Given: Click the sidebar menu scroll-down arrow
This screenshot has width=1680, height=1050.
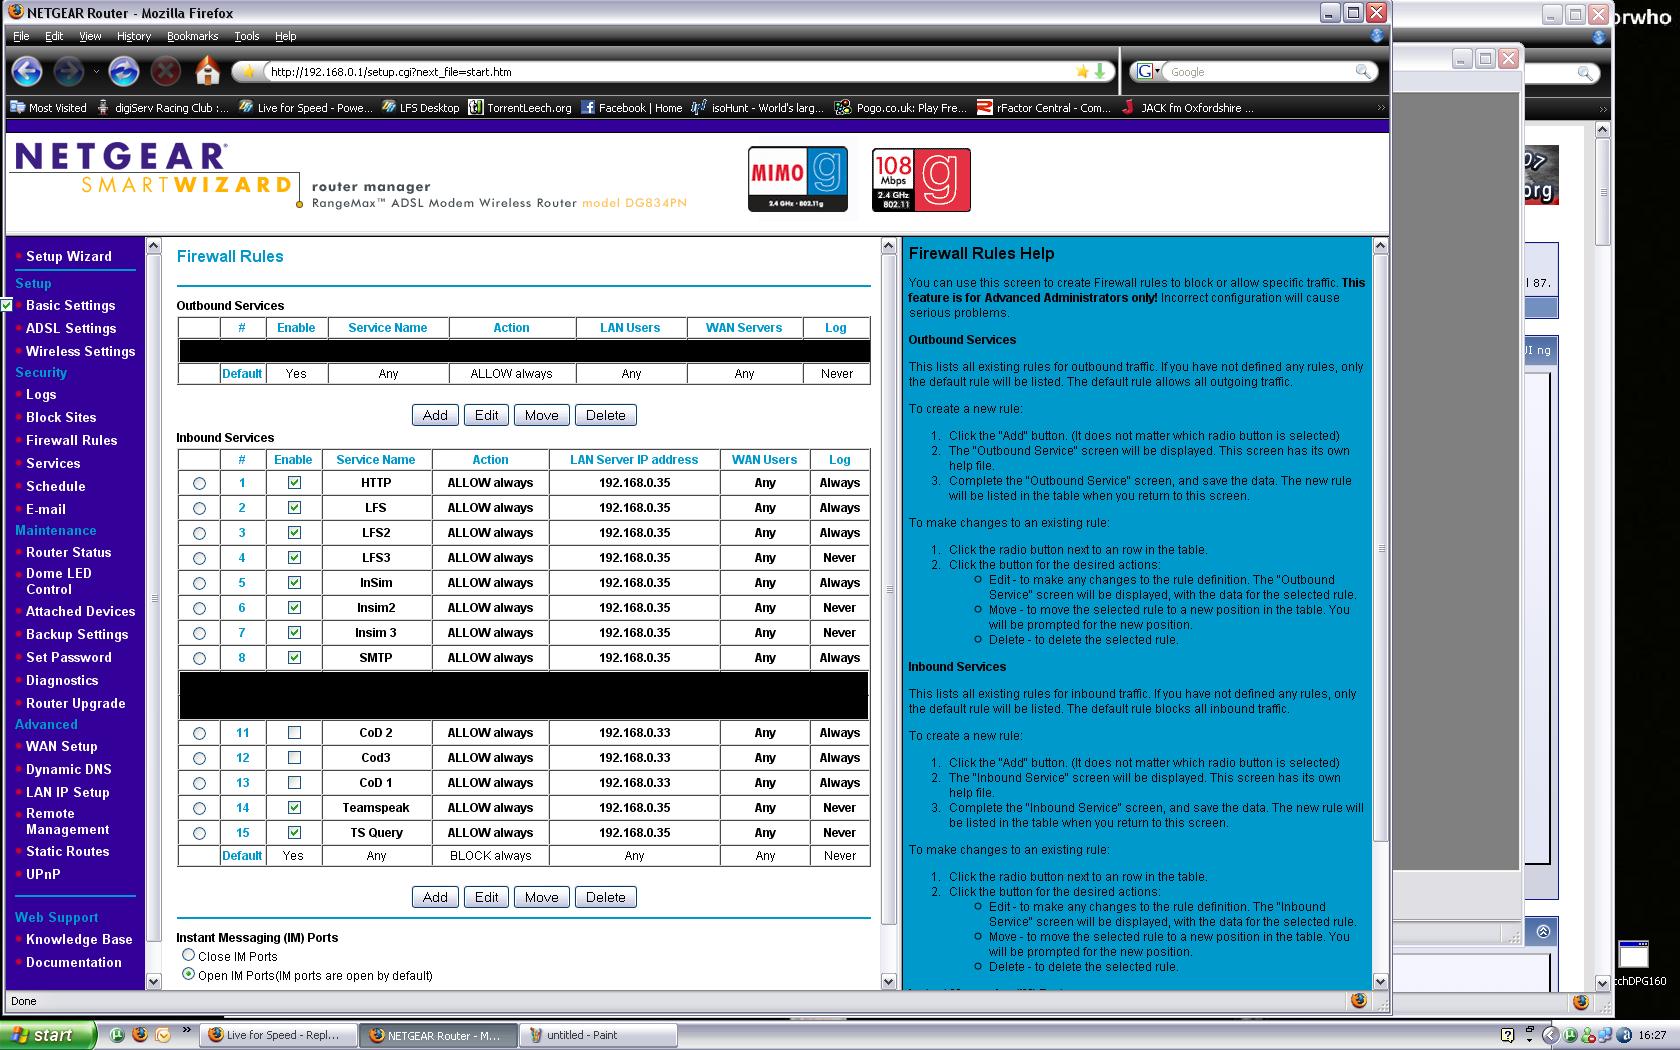Looking at the screenshot, I should tap(154, 981).
